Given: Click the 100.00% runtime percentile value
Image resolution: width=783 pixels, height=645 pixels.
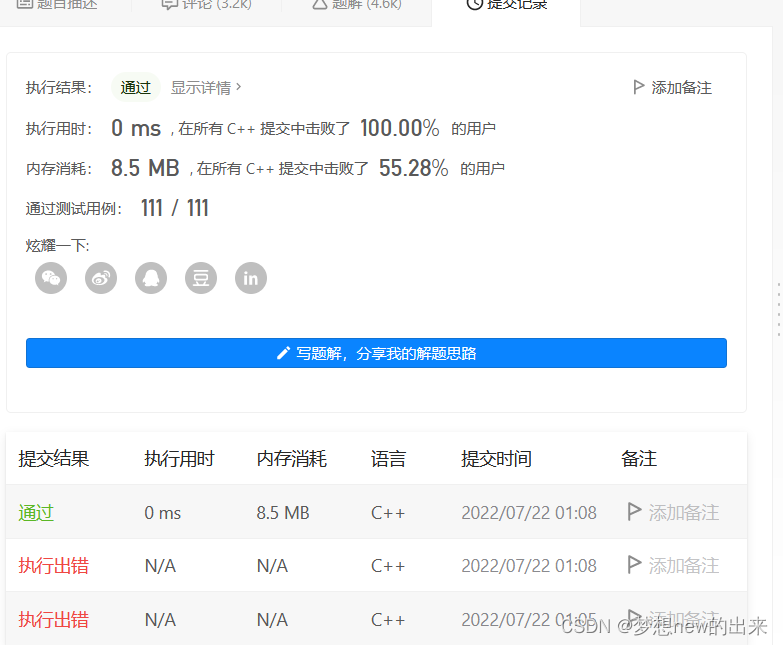Looking at the screenshot, I should pyautogui.click(x=399, y=128).
